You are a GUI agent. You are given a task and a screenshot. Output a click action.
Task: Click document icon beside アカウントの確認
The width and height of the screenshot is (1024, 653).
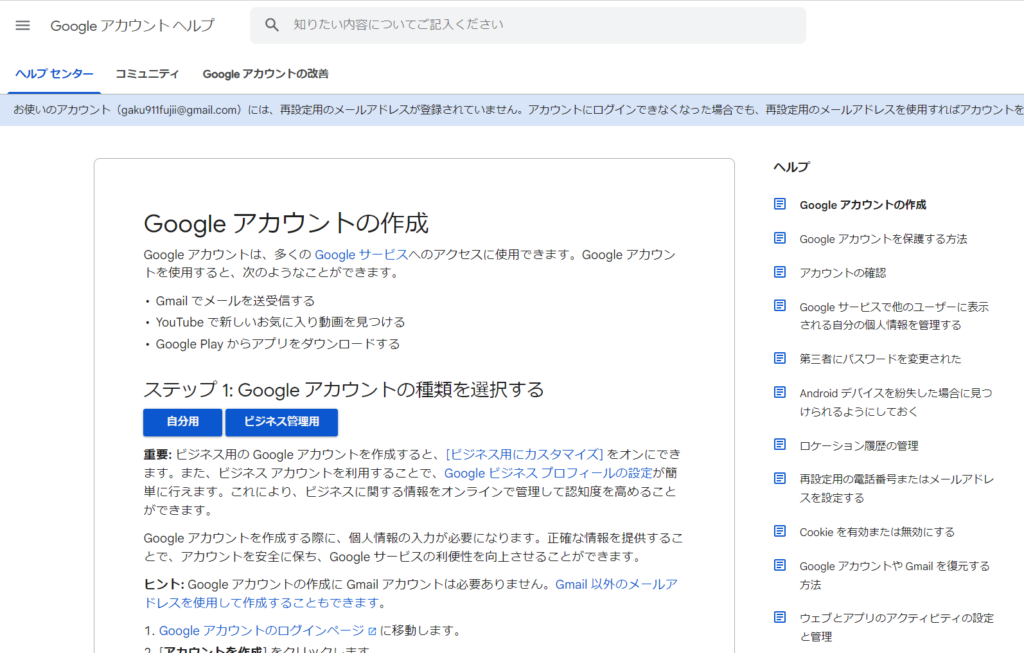tap(780, 272)
